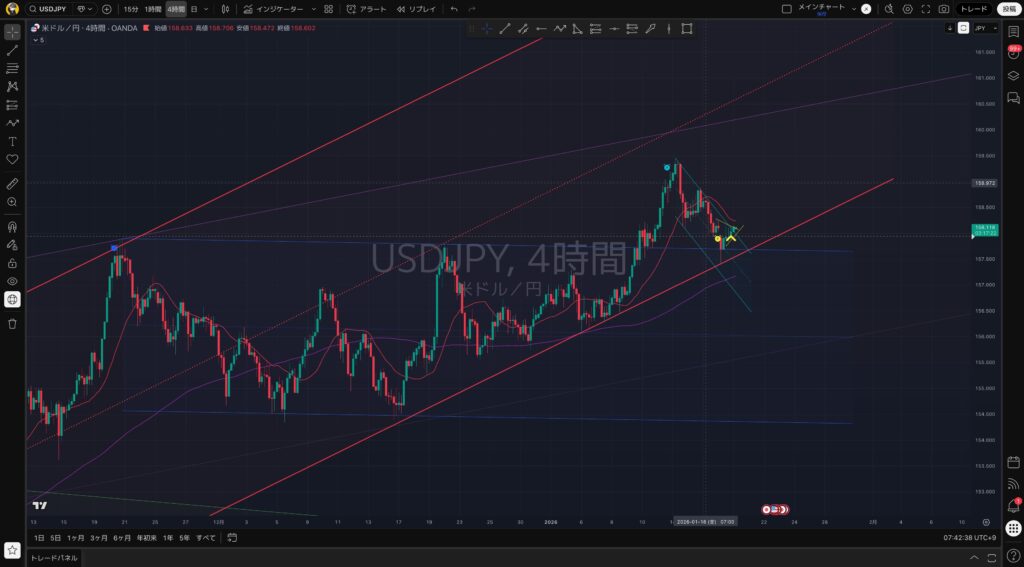The height and width of the screenshot is (567, 1024).
Task: Open chart settings gear icon
Action: coord(907,9)
